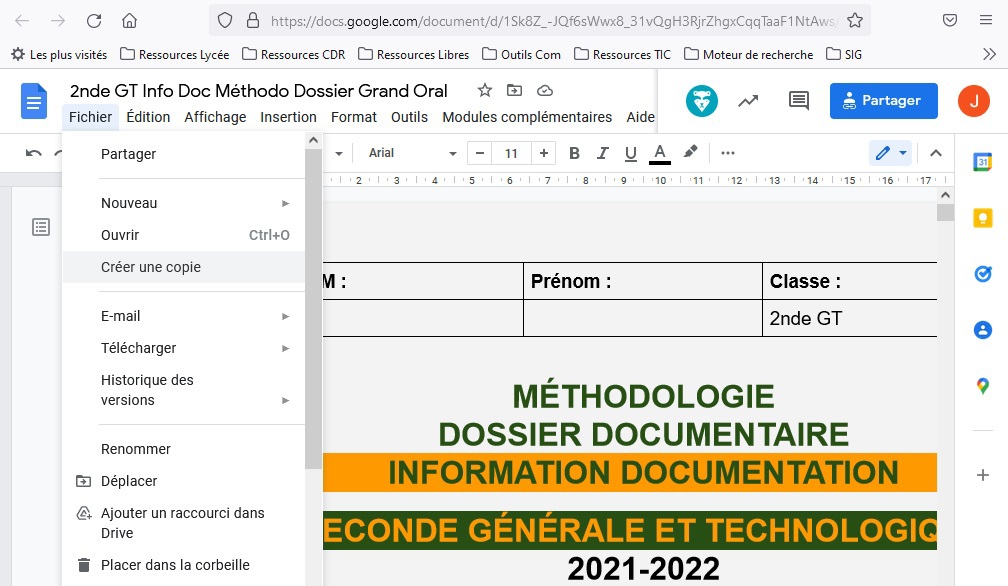This screenshot has height=586, width=1008.
Task: Open the Insertion menu
Action: coord(288,117)
